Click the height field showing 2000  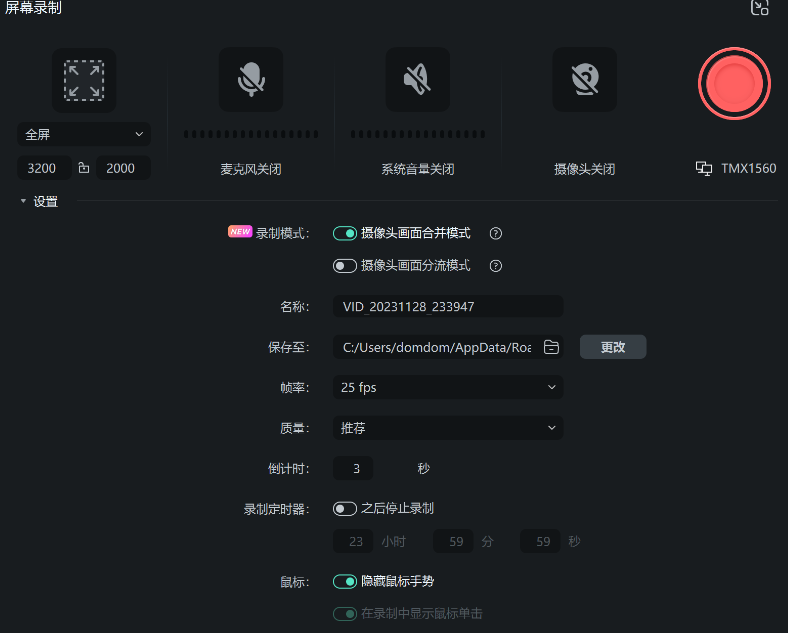click(123, 168)
